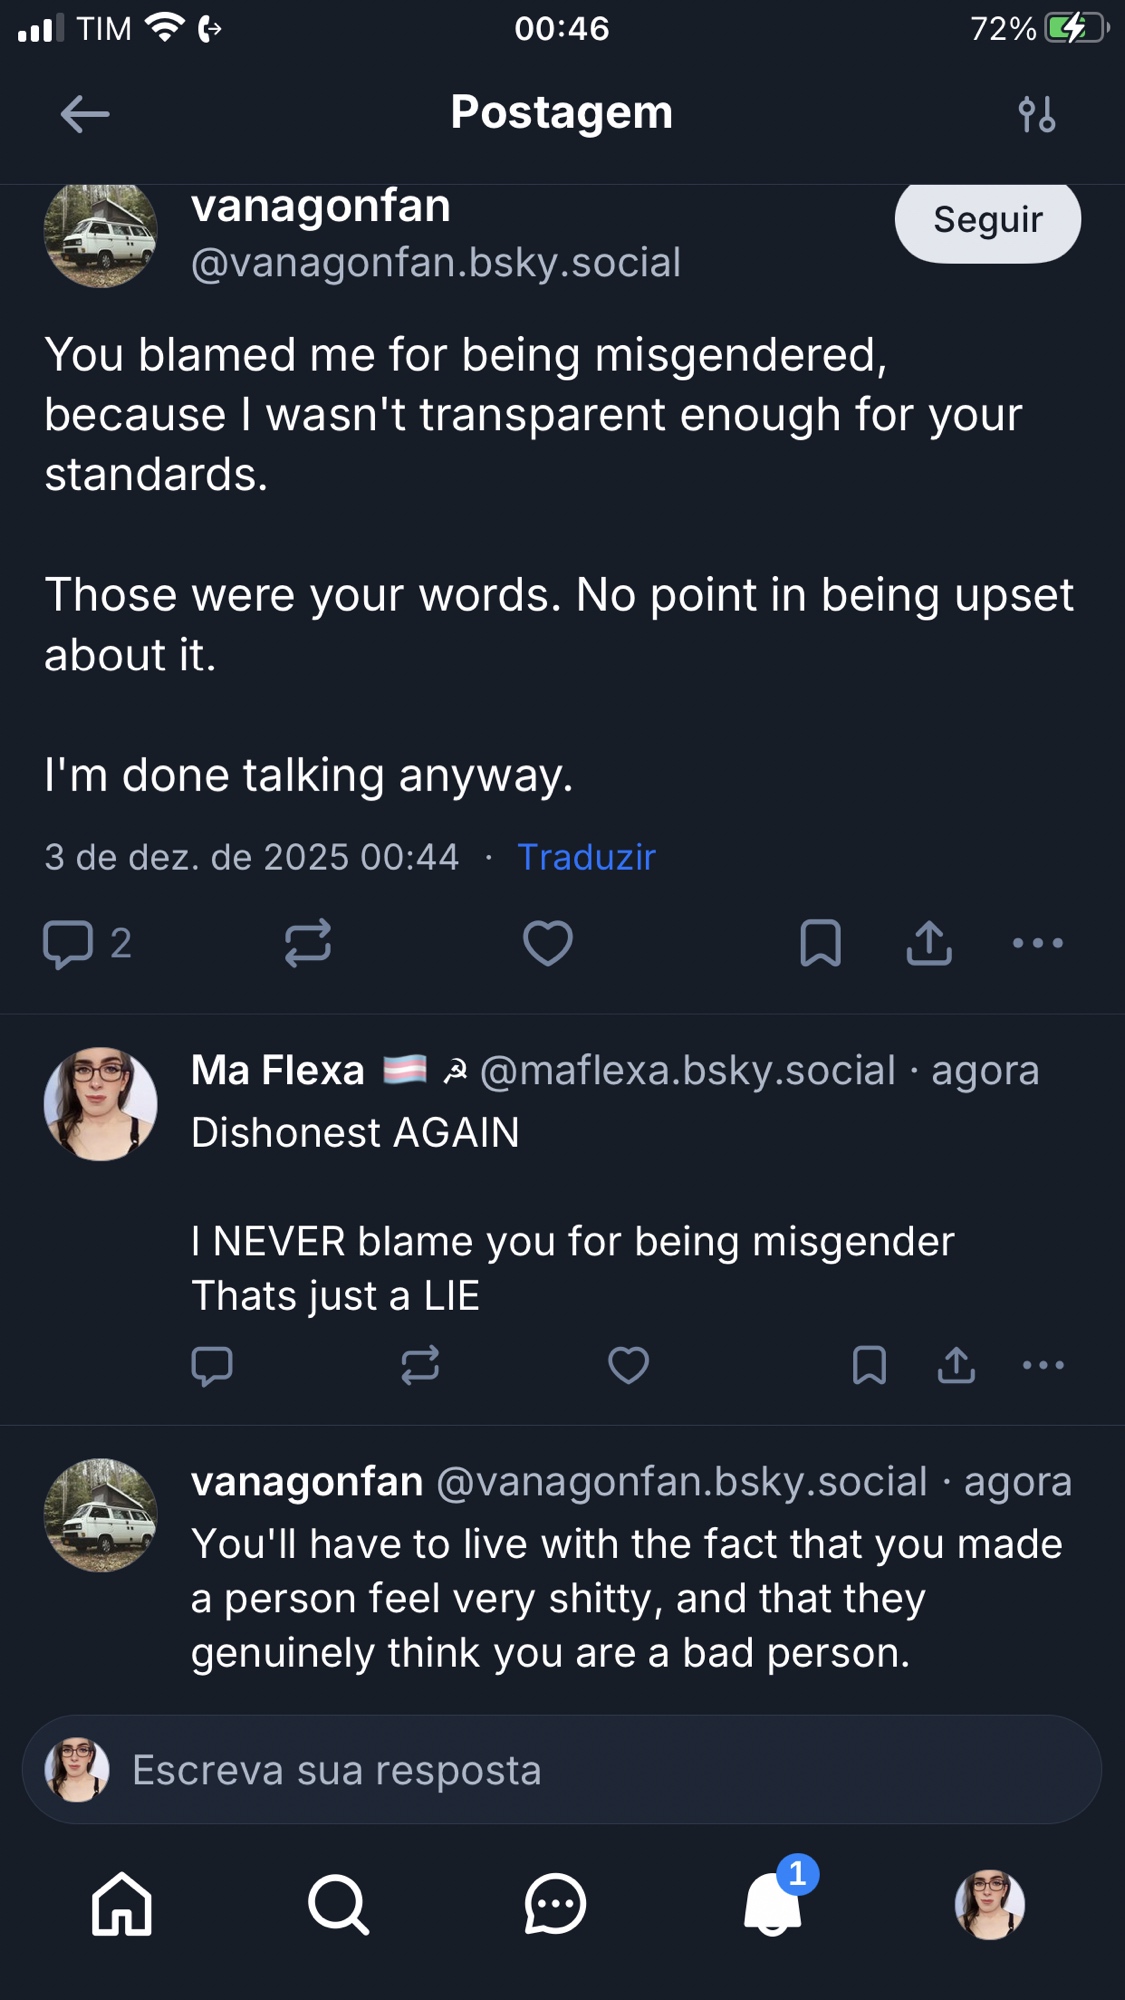Open the Search tab
The height and width of the screenshot is (2000, 1125).
tap(338, 1904)
